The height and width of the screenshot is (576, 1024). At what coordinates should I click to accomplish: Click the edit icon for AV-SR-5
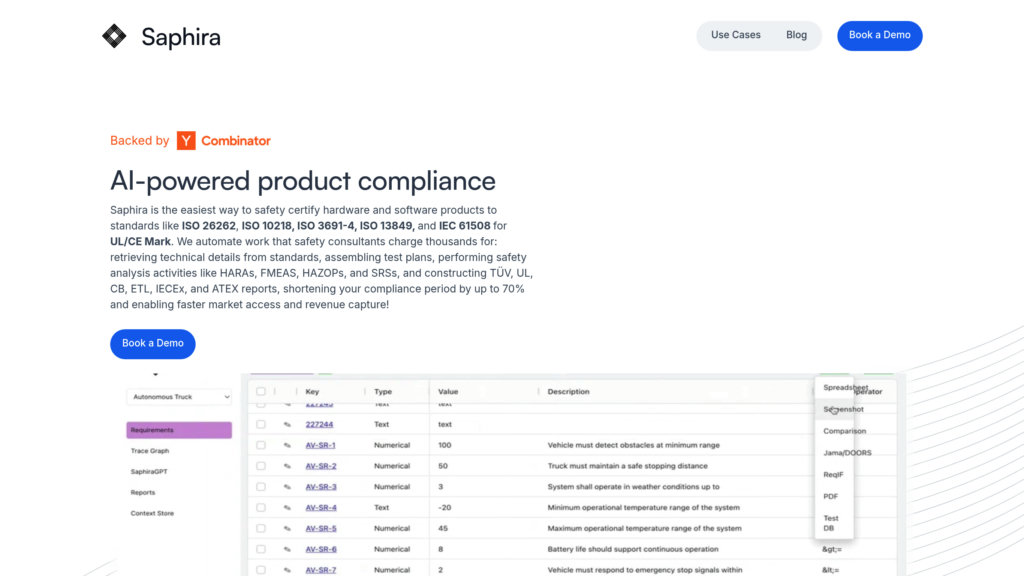tap(287, 529)
